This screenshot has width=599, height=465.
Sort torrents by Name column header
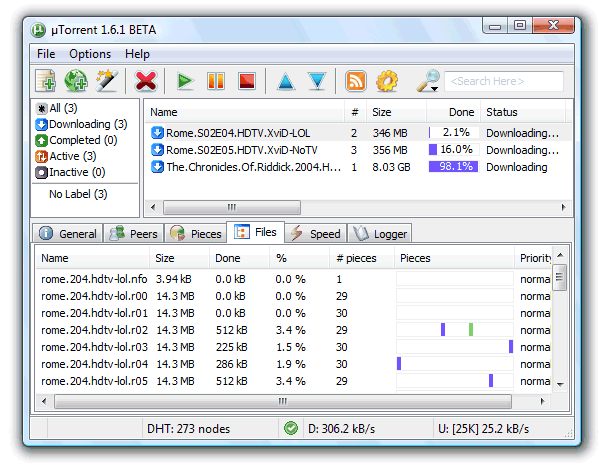[x=244, y=112]
